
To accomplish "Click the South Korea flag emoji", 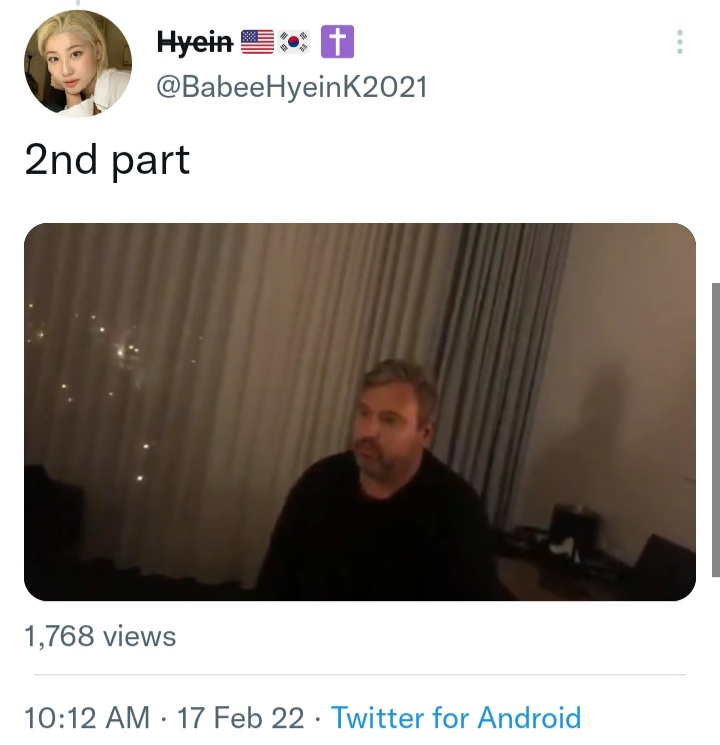I will [294, 42].
